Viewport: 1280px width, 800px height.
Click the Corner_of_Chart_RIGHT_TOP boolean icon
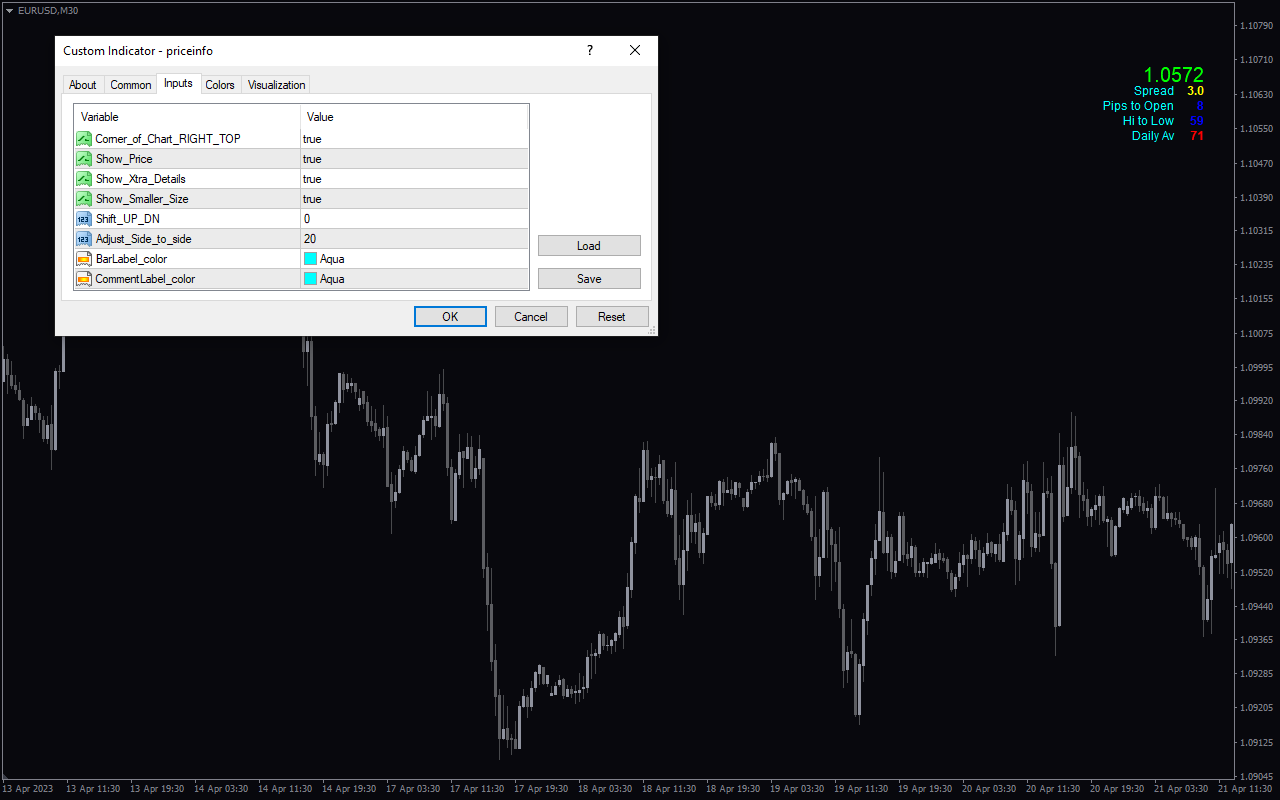click(84, 139)
